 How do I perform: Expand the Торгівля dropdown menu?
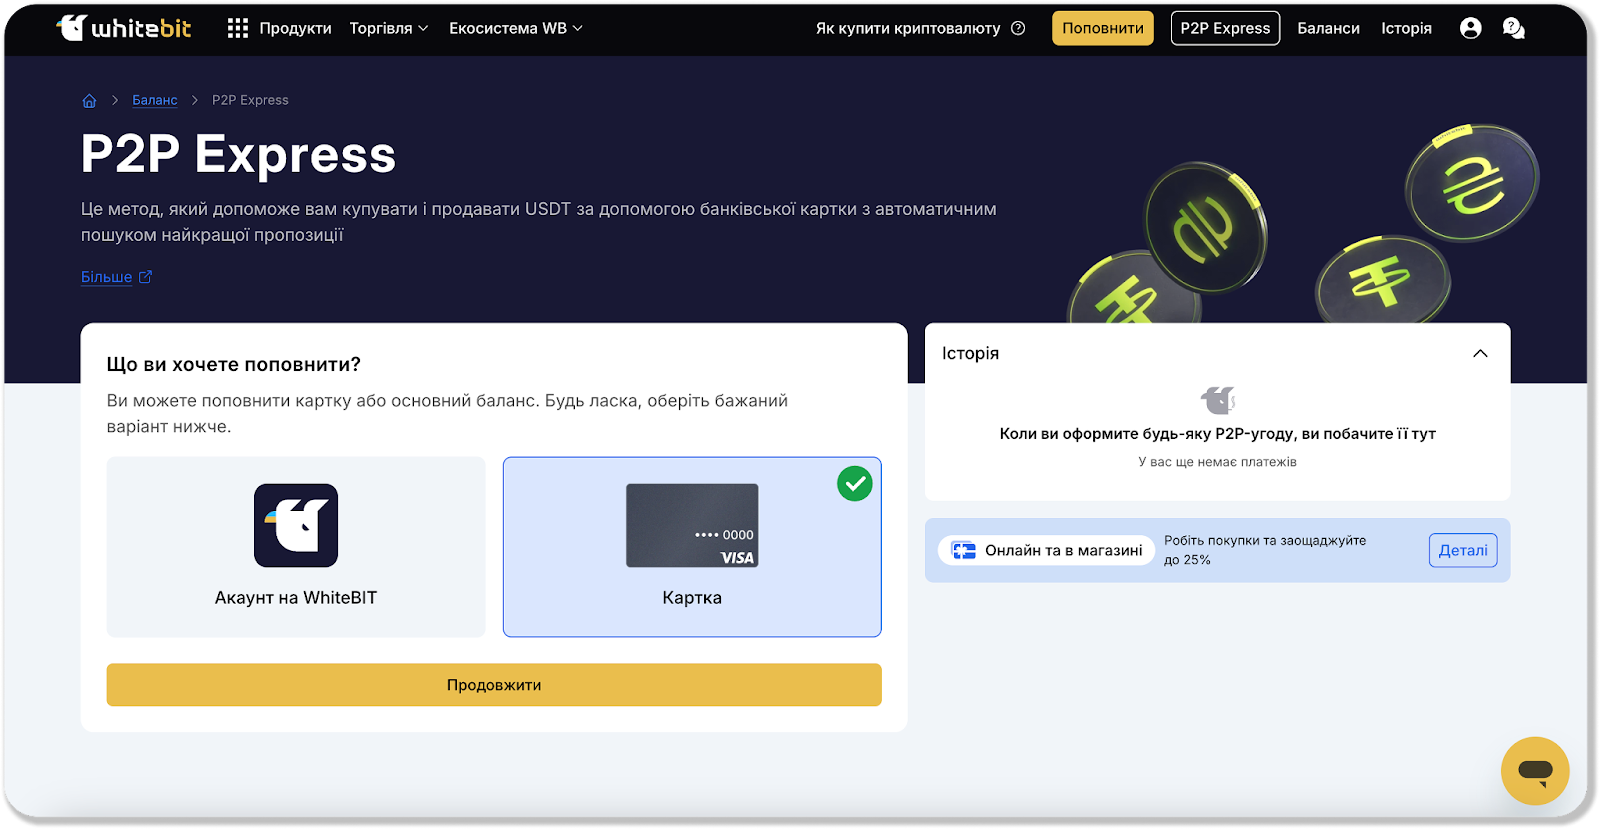388,28
